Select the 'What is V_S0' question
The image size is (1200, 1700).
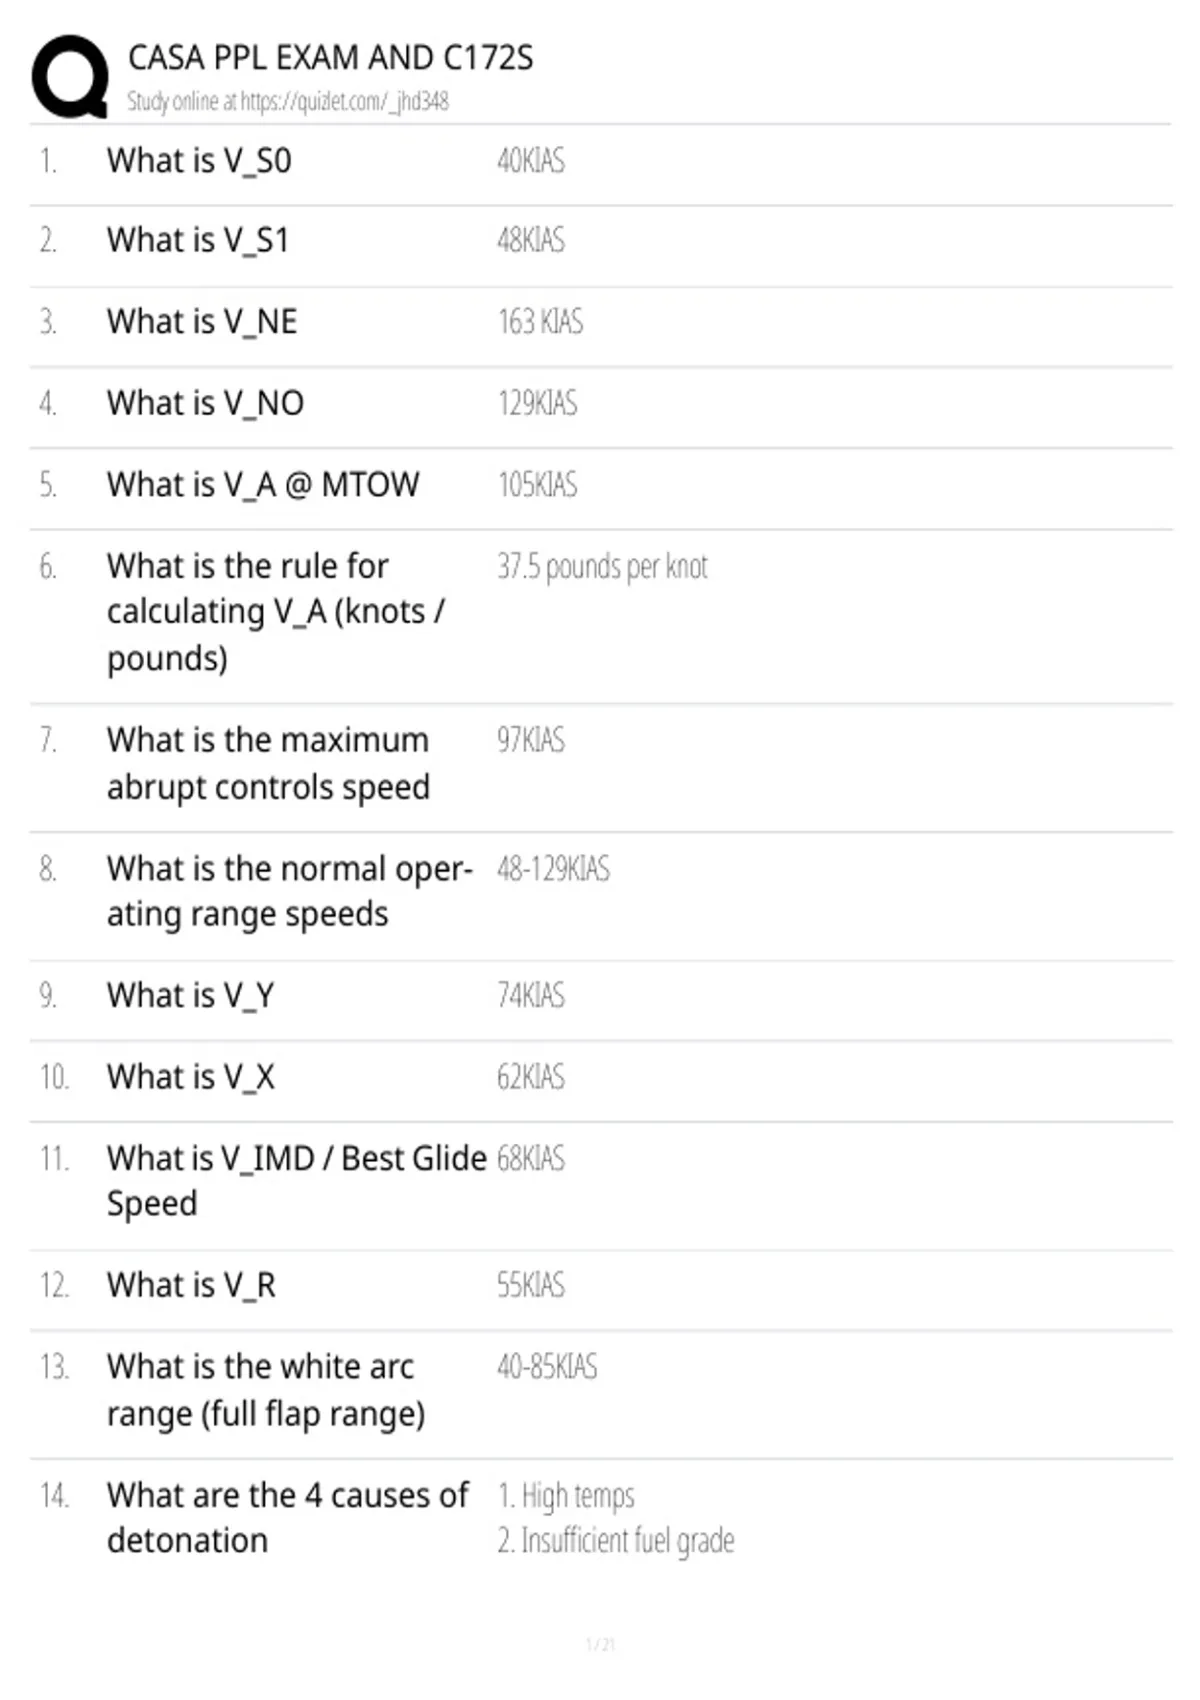click(199, 161)
